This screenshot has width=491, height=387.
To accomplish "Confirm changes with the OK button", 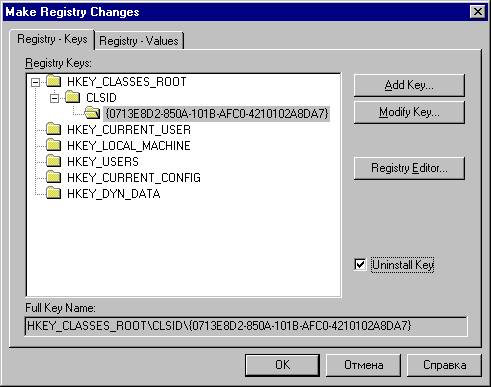I will (x=282, y=365).
